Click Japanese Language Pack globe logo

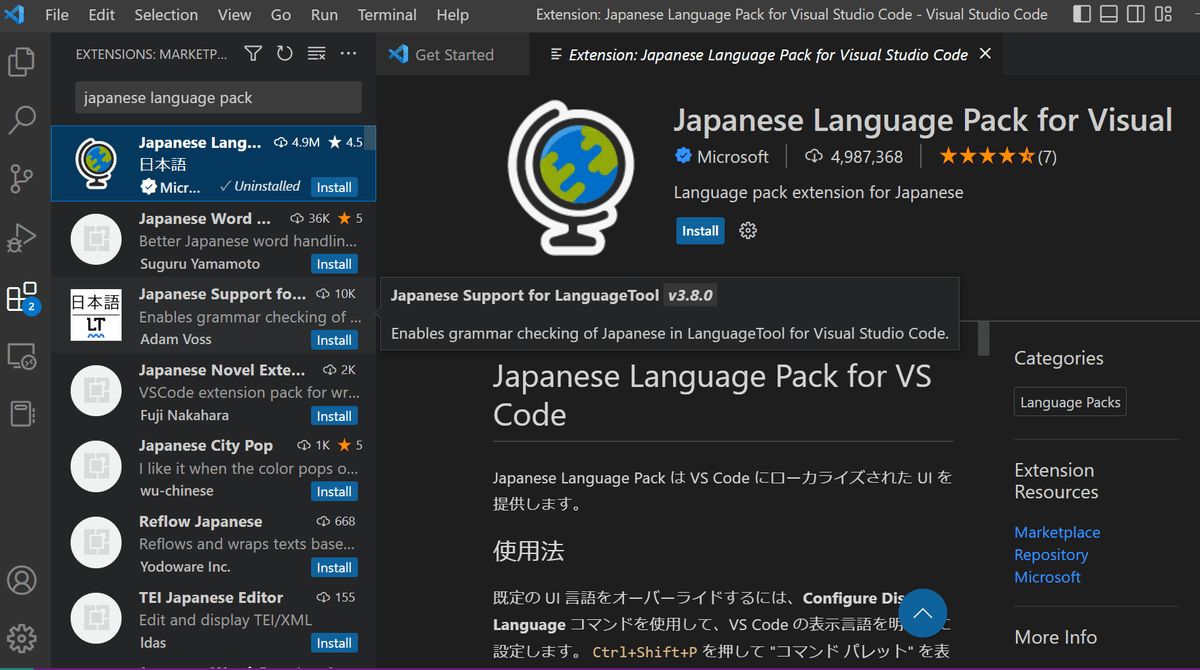point(571,177)
